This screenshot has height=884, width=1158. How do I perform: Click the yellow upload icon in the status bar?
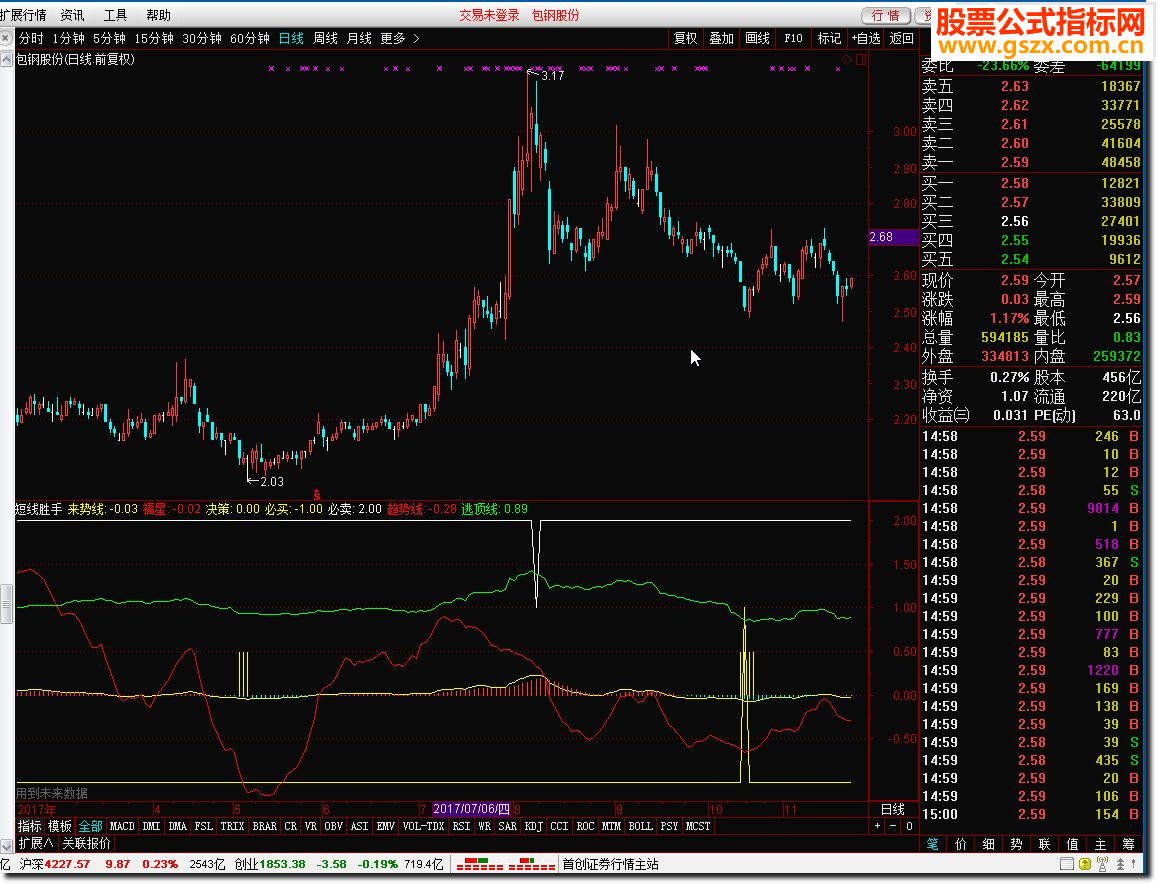1085,864
